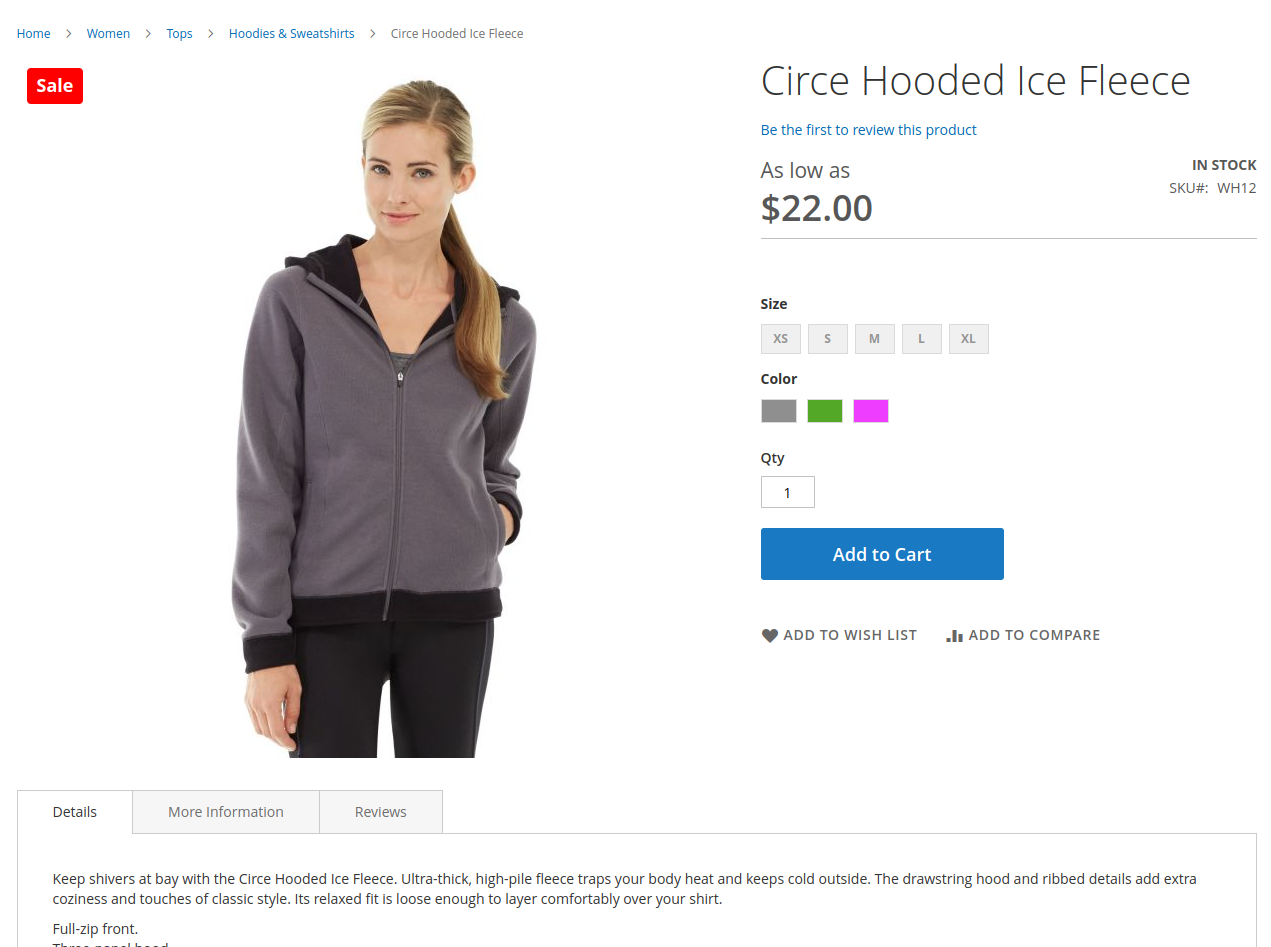The height and width of the screenshot is (947, 1271).
Task: Choose size XL swatch
Action: point(969,339)
